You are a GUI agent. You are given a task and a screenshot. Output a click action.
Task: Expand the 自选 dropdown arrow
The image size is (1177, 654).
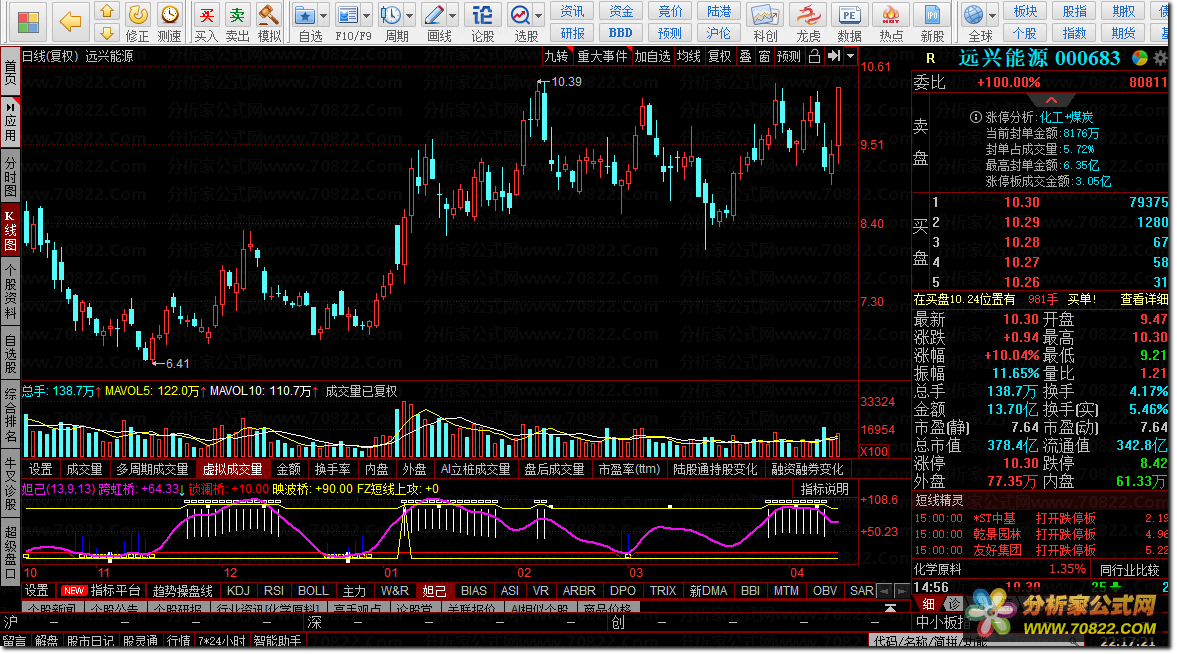coord(324,16)
